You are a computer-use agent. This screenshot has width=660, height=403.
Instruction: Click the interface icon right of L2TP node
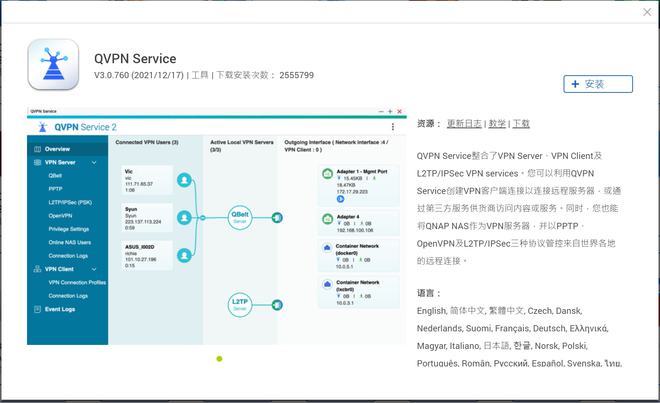[277, 305]
